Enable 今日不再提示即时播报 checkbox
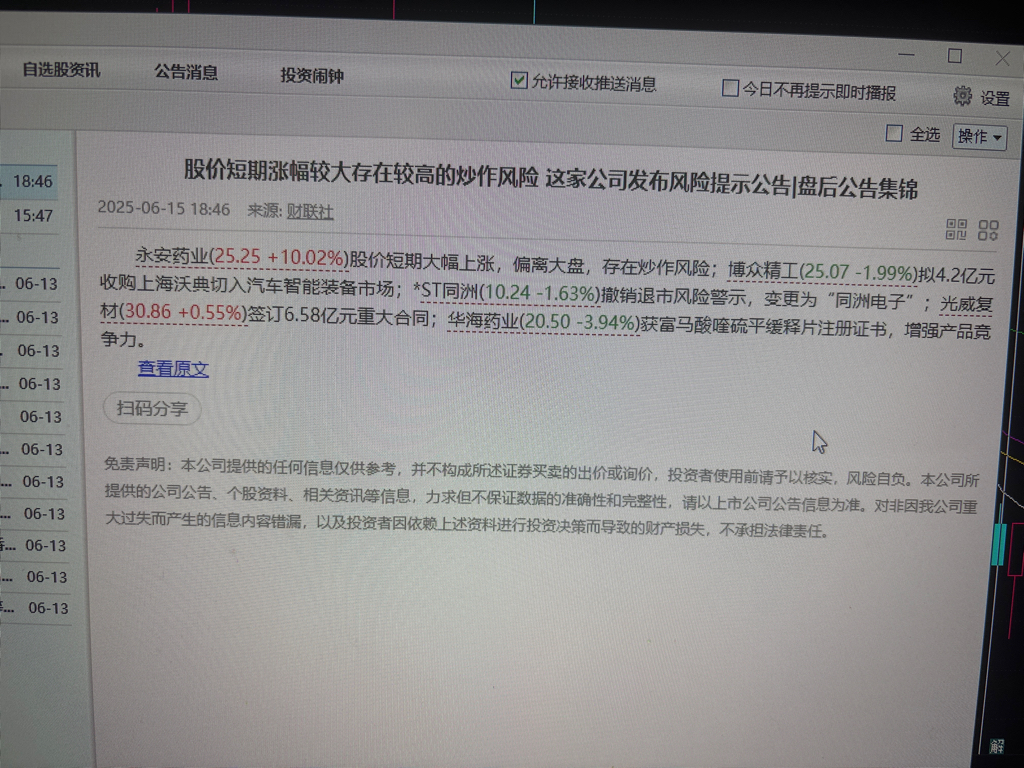This screenshot has height=768, width=1024. [x=729, y=88]
